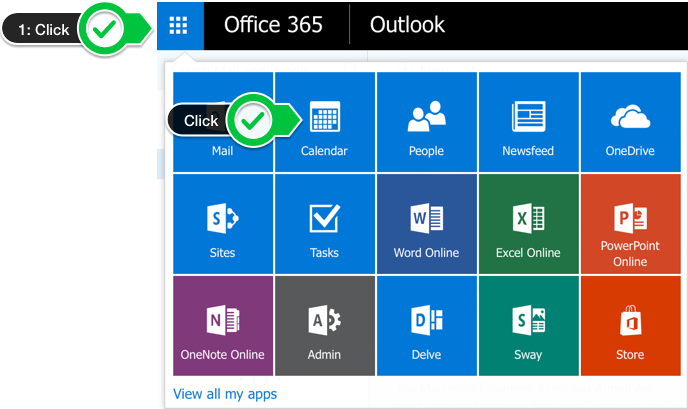
Task: Open the People app tile
Action: tap(426, 122)
